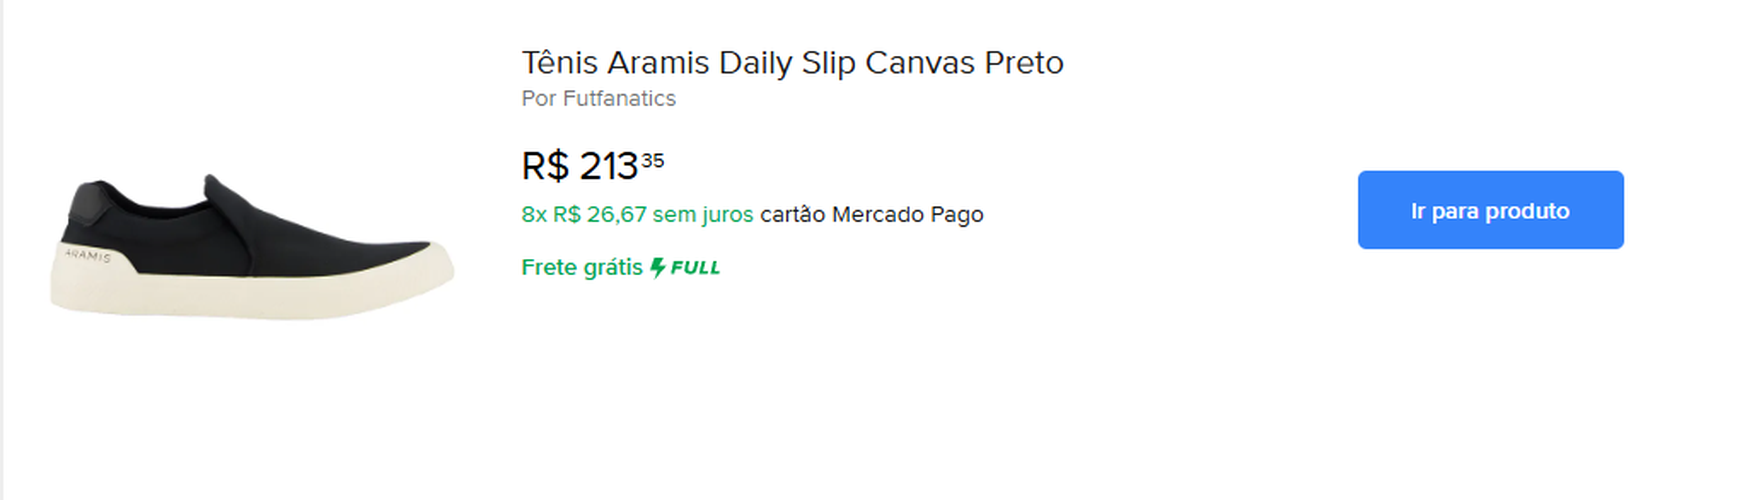Screen dimensions: 1759x500
Task: Select "Canvas Preto" in the product title
Action: [963, 63]
